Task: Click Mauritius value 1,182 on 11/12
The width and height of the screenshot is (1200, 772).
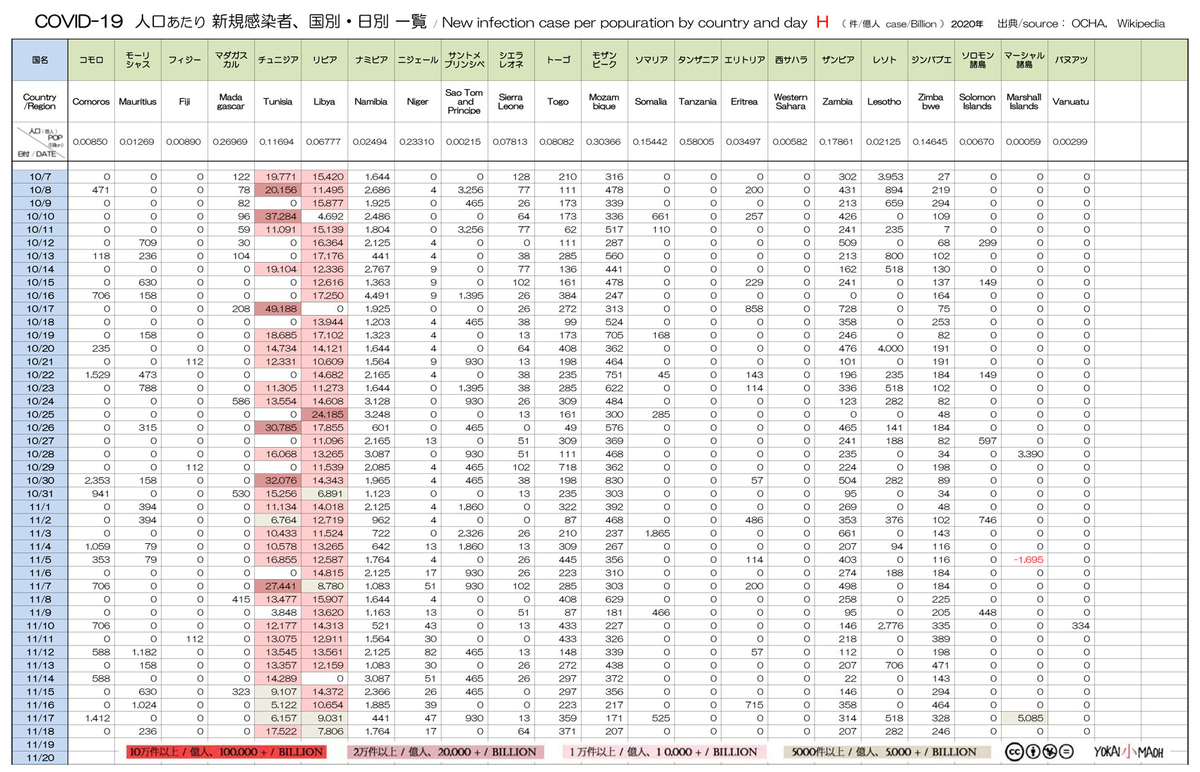Action: [145, 651]
